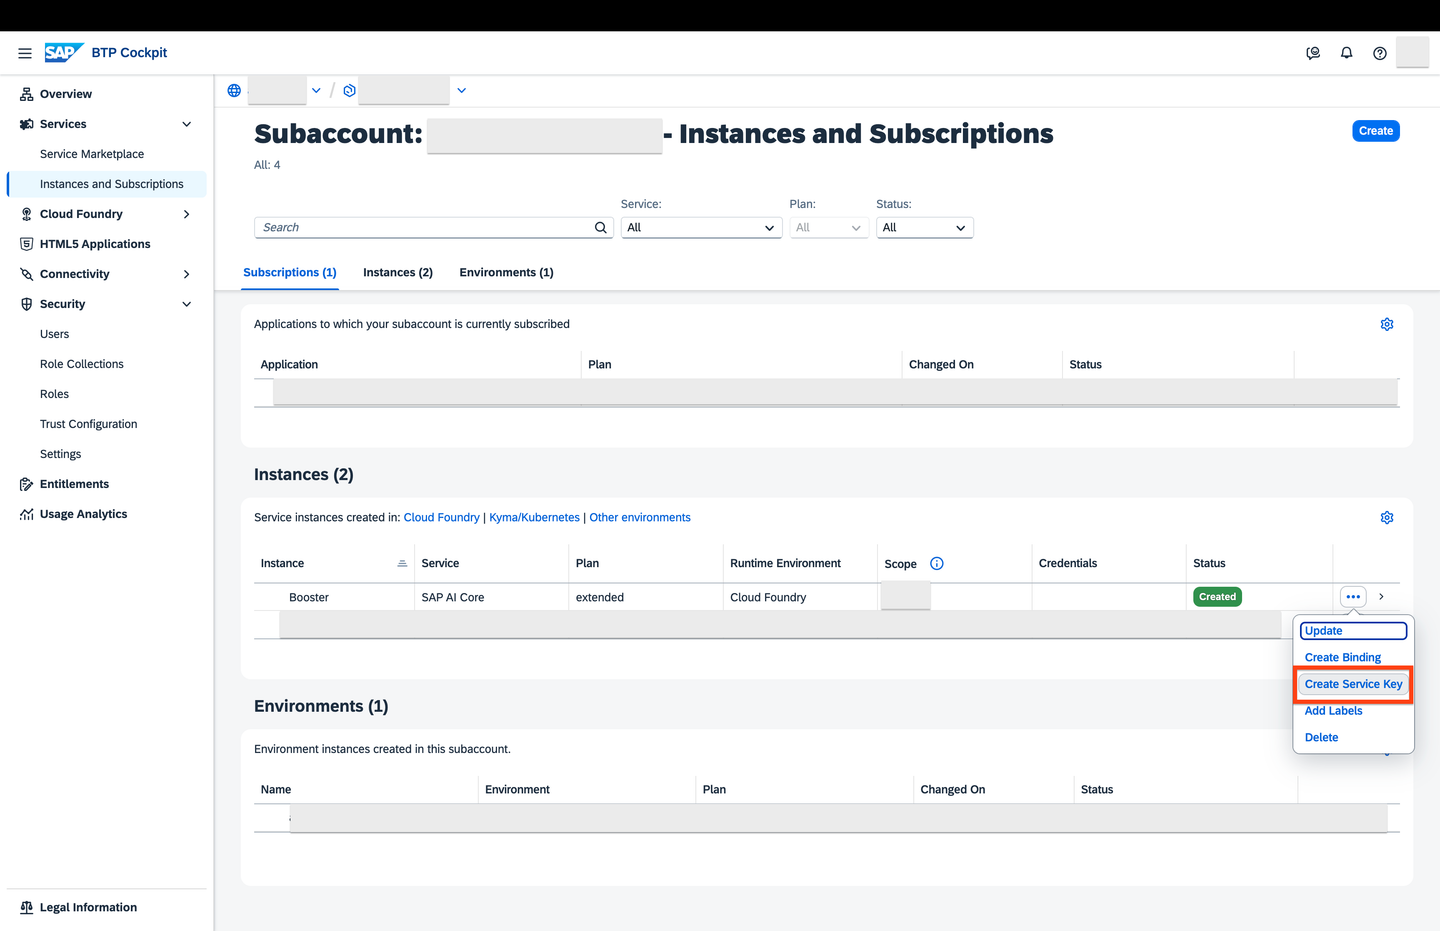Open the Kyma/Kubernetes link

[534, 517]
